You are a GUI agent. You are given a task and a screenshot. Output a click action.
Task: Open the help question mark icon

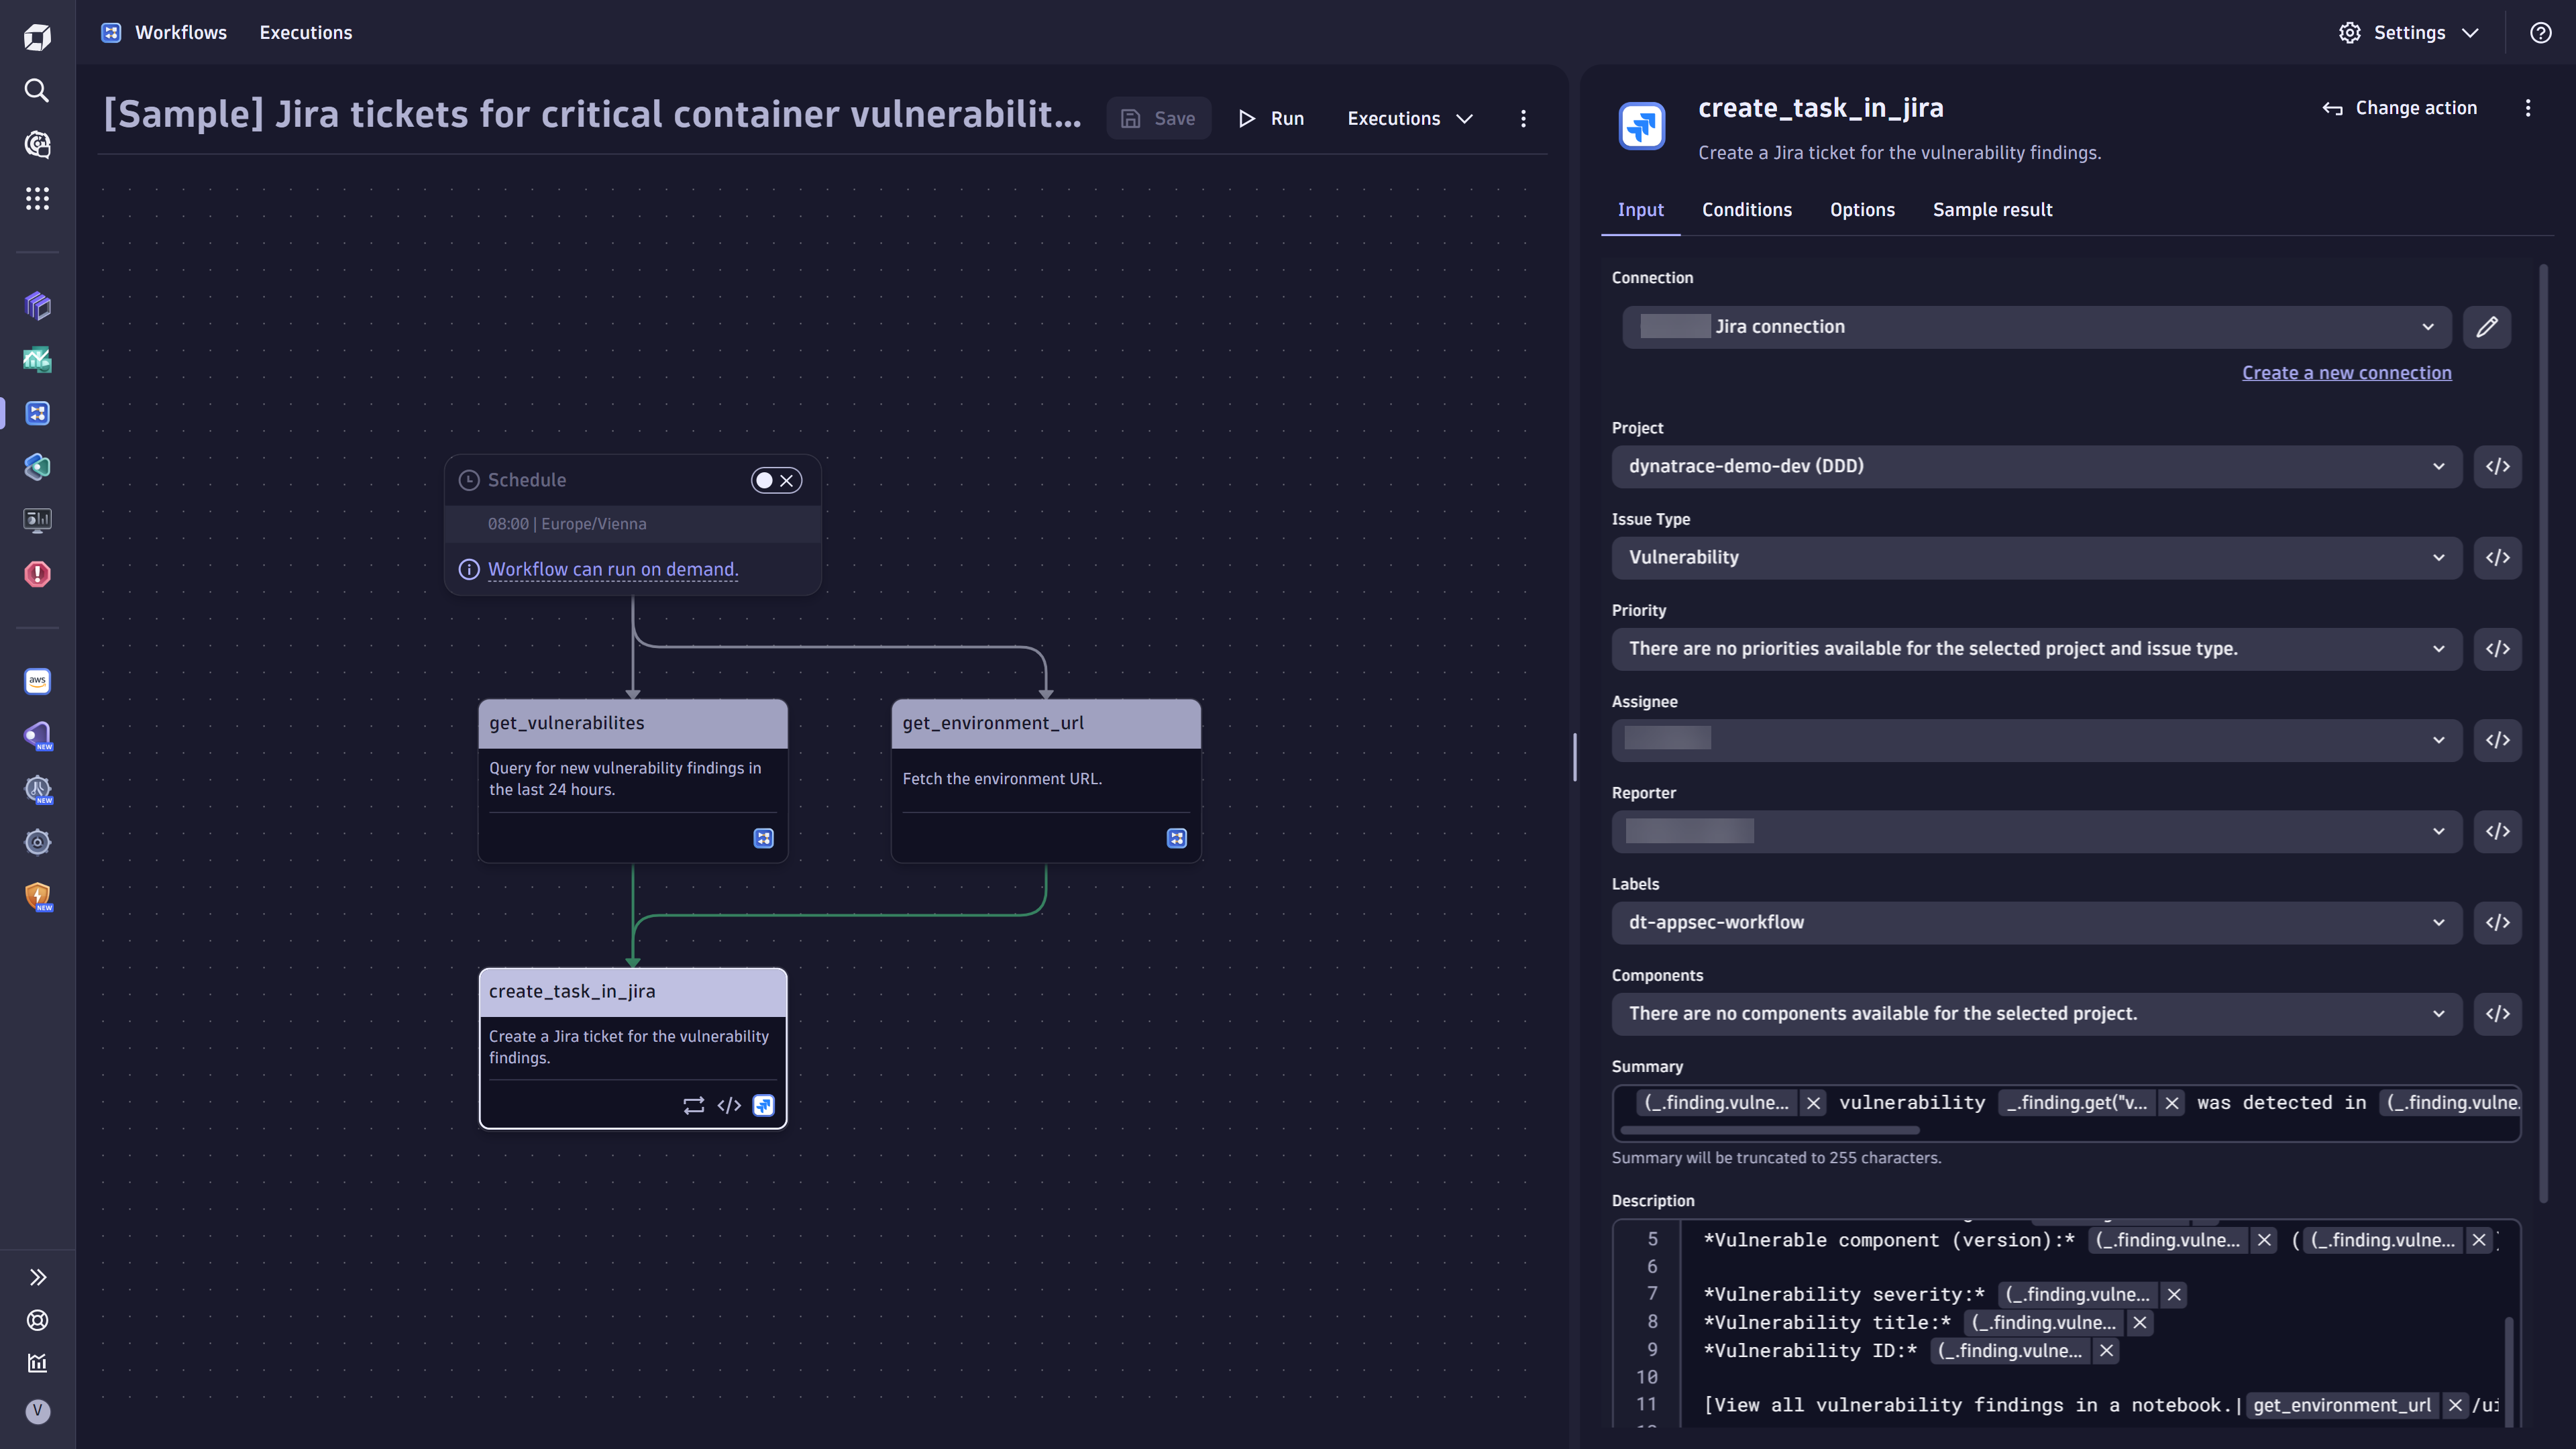tap(2540, 33)
